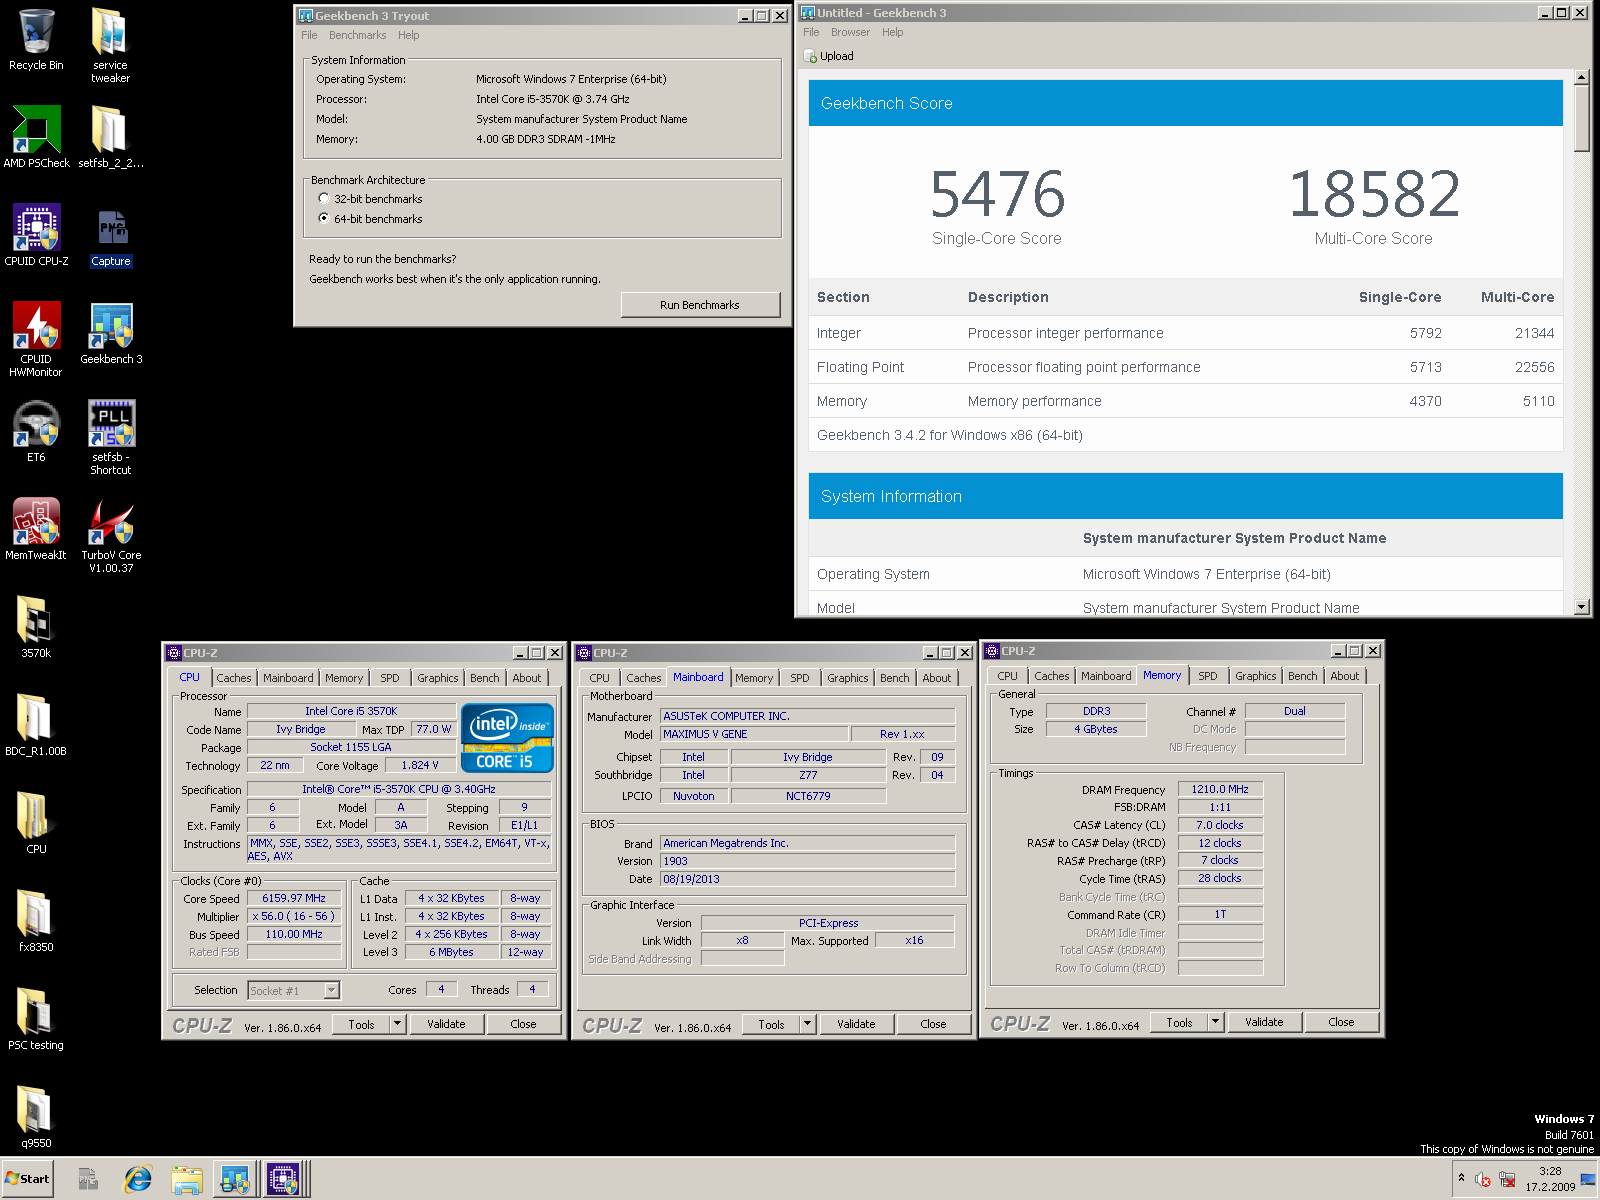Click DRAM Frequency value 1210.0 MHz
Image resolution: width=1600 pixels, height=1200 pixels.
pos(1220,789)
